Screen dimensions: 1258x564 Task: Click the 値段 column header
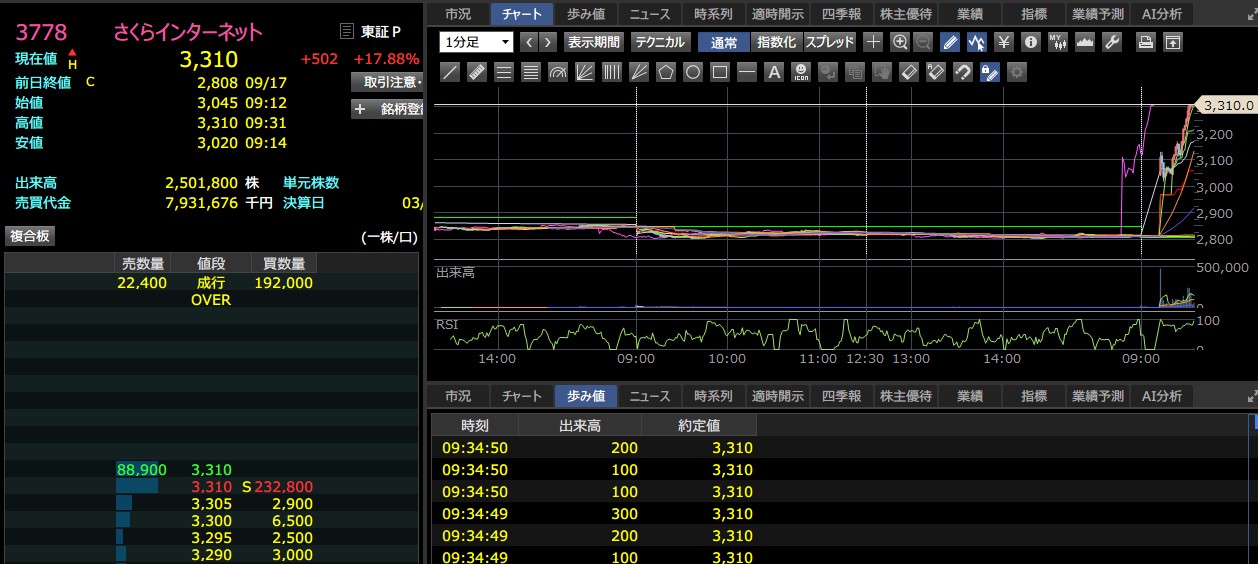(x=211, y=263)
